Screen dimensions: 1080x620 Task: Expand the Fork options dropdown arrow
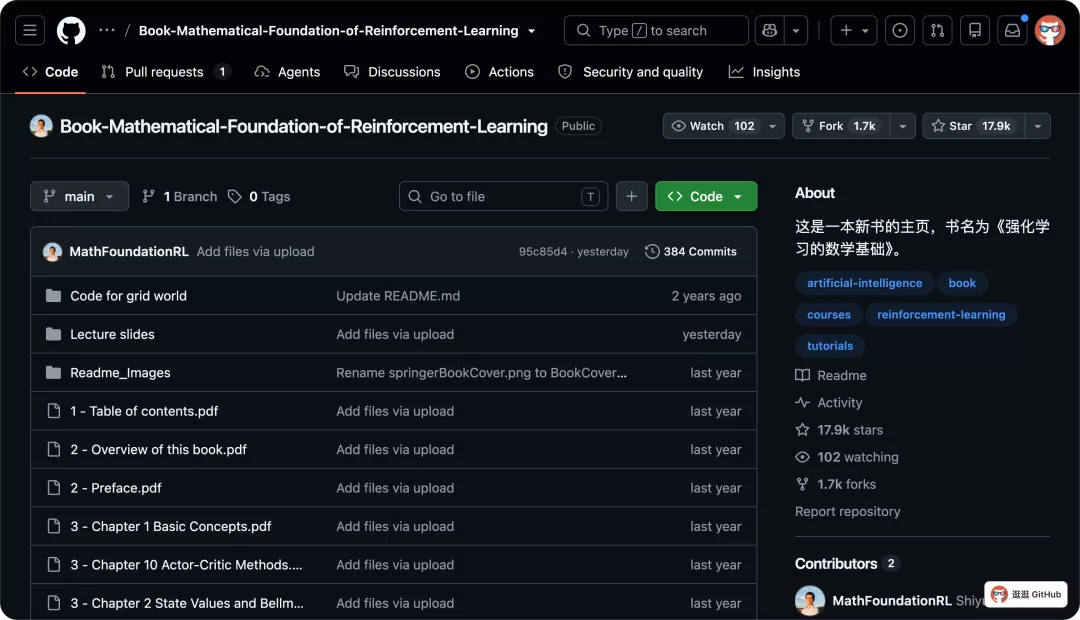pos(902,126)
